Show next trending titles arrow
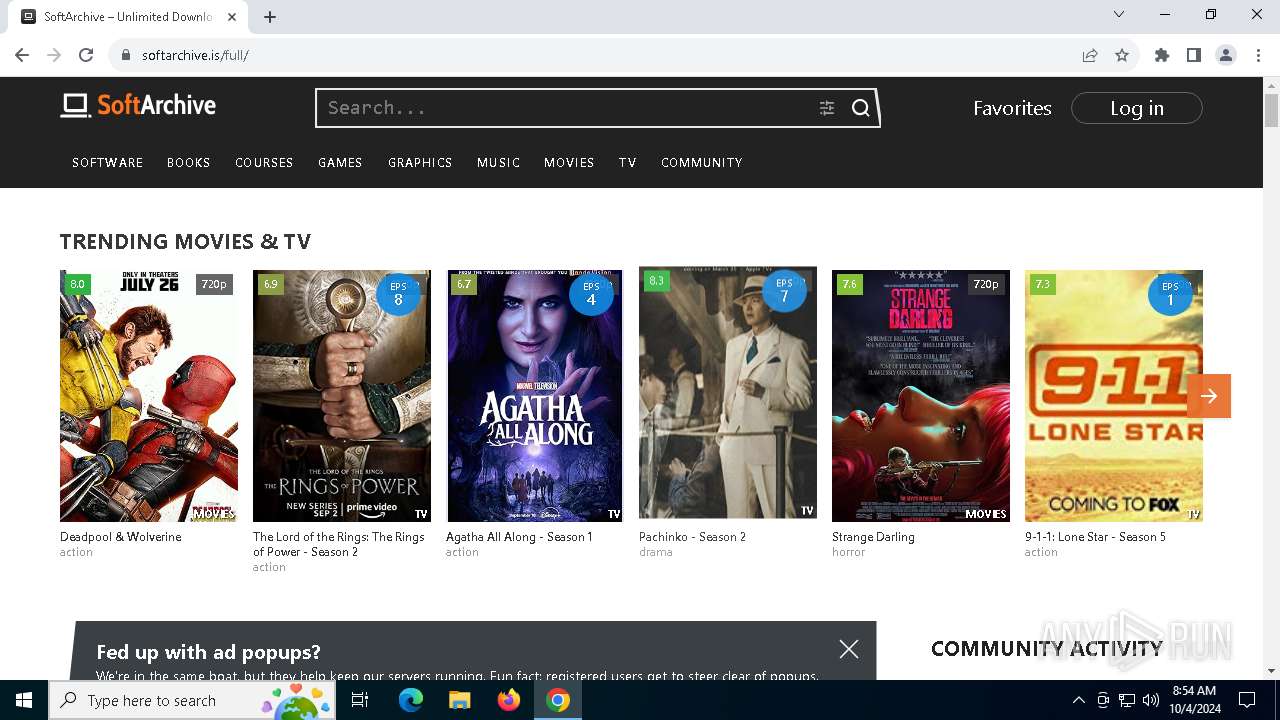Screen dimensions: 1280x720 (x=1209, y=396)
